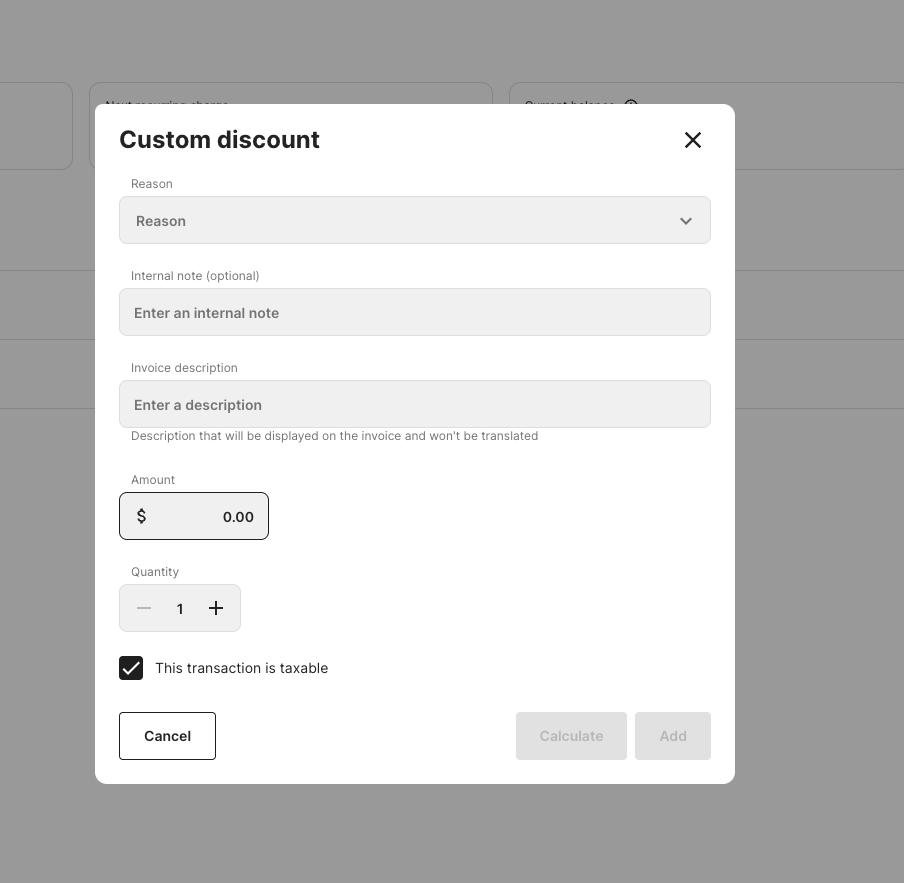
Task: Click the Add button
Action: point(673,736)
